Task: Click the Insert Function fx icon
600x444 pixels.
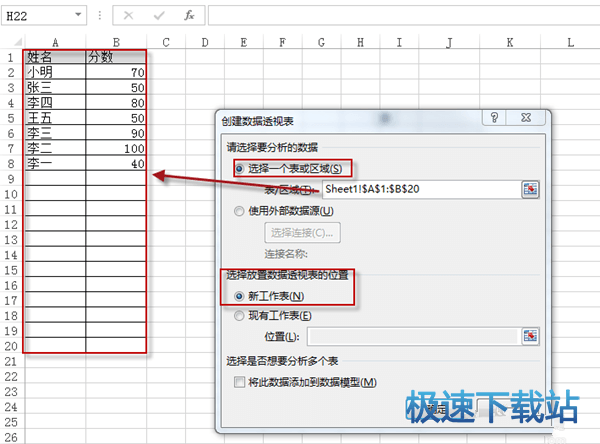Action: (x=189, y=15)
